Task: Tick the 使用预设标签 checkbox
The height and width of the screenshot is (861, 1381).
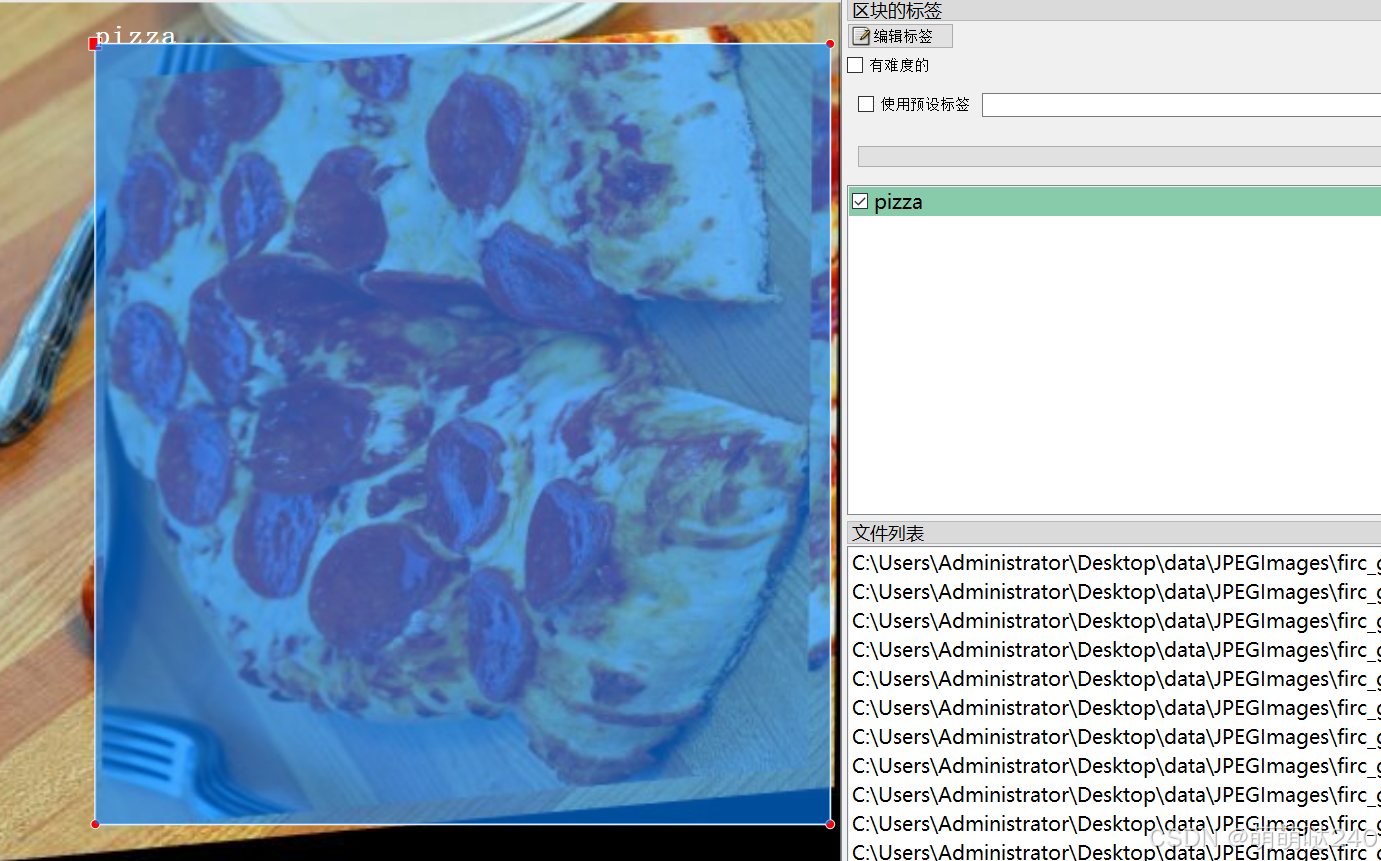Action: [x=866, y=104]
